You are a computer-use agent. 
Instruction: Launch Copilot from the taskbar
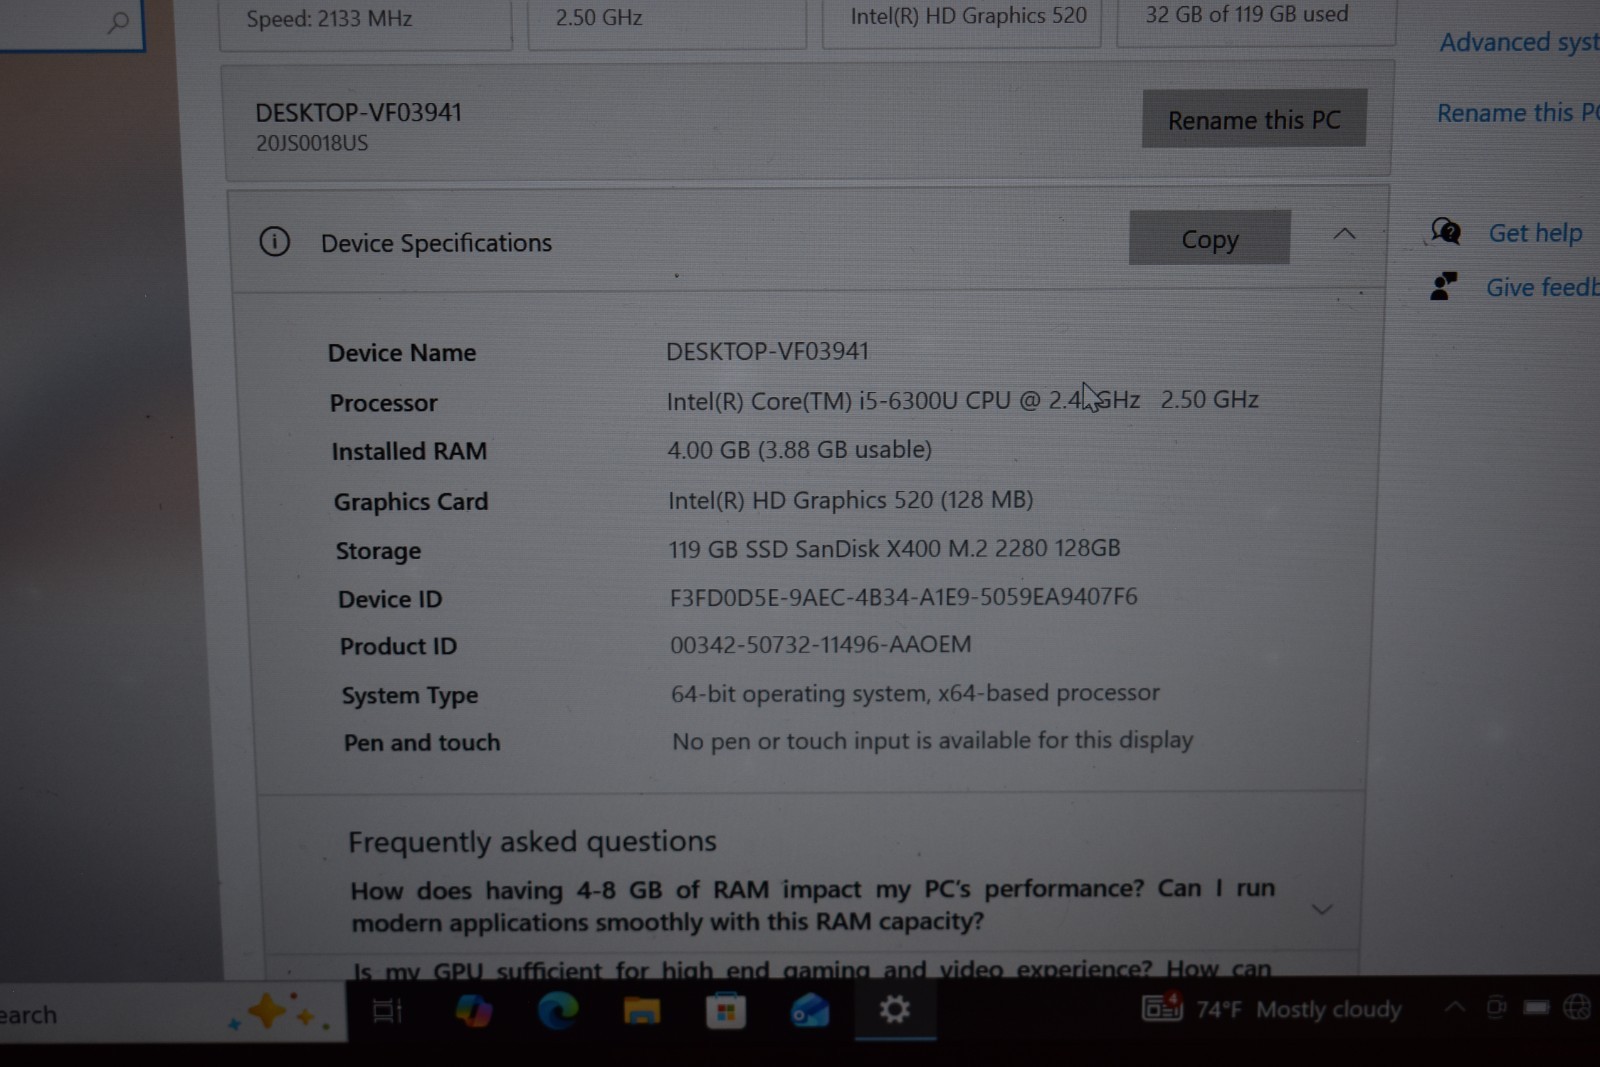point(473,1010)
